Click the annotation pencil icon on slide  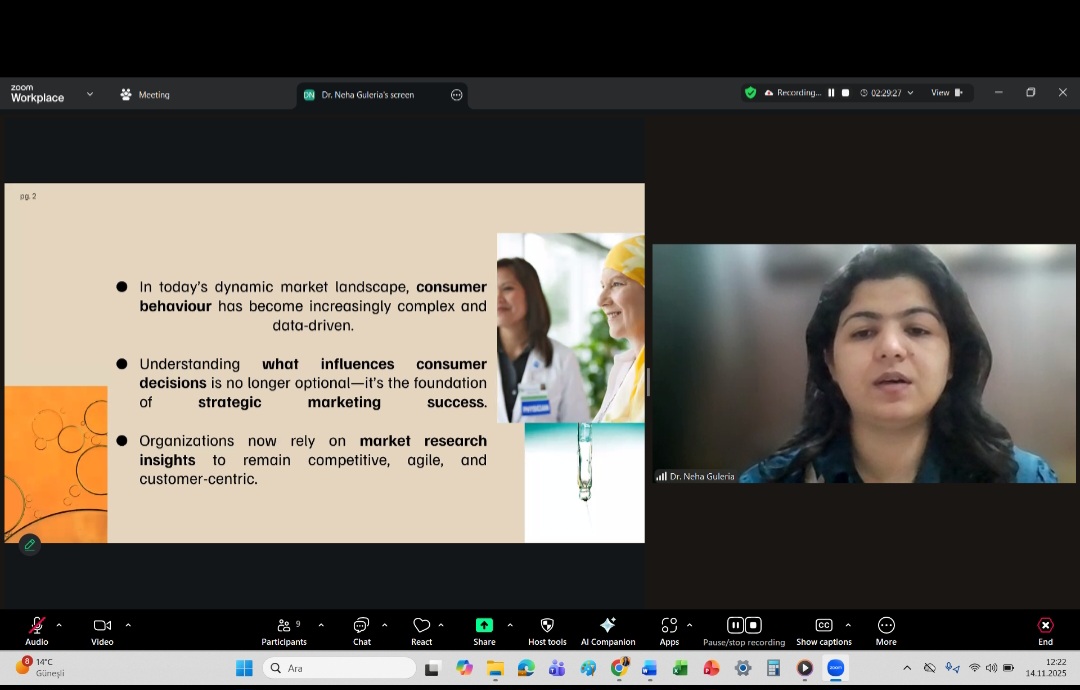pyautogui.click(x=30, y=544)
